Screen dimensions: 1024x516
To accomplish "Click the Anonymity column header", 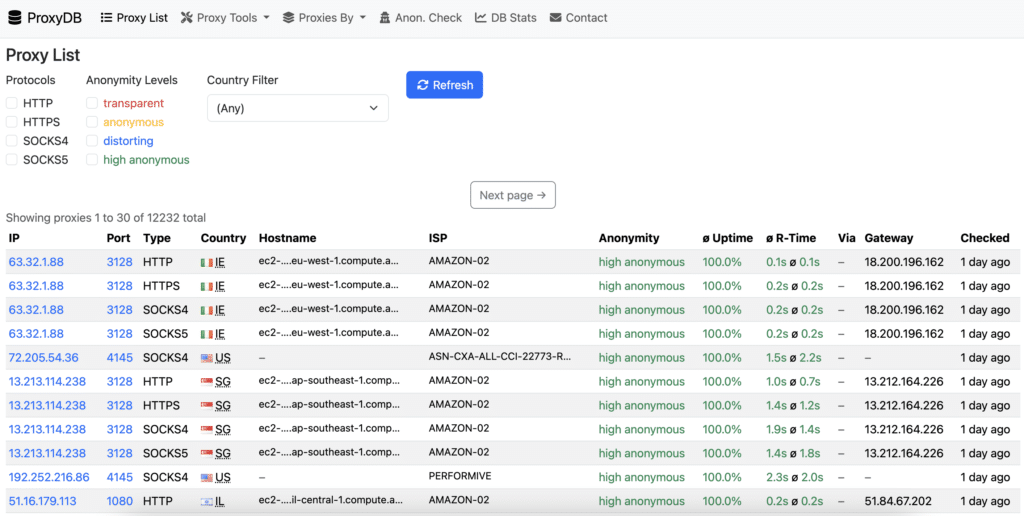I will click(x=629, y=238).
